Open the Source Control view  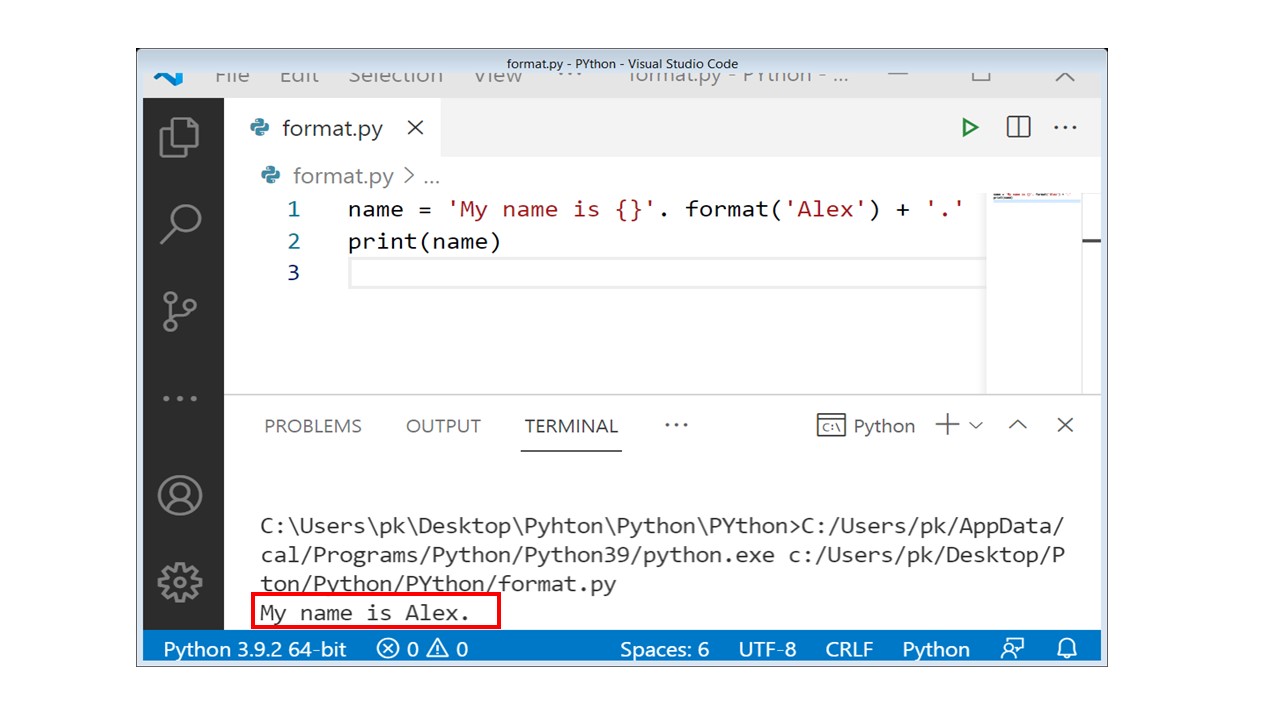[180, 310]
